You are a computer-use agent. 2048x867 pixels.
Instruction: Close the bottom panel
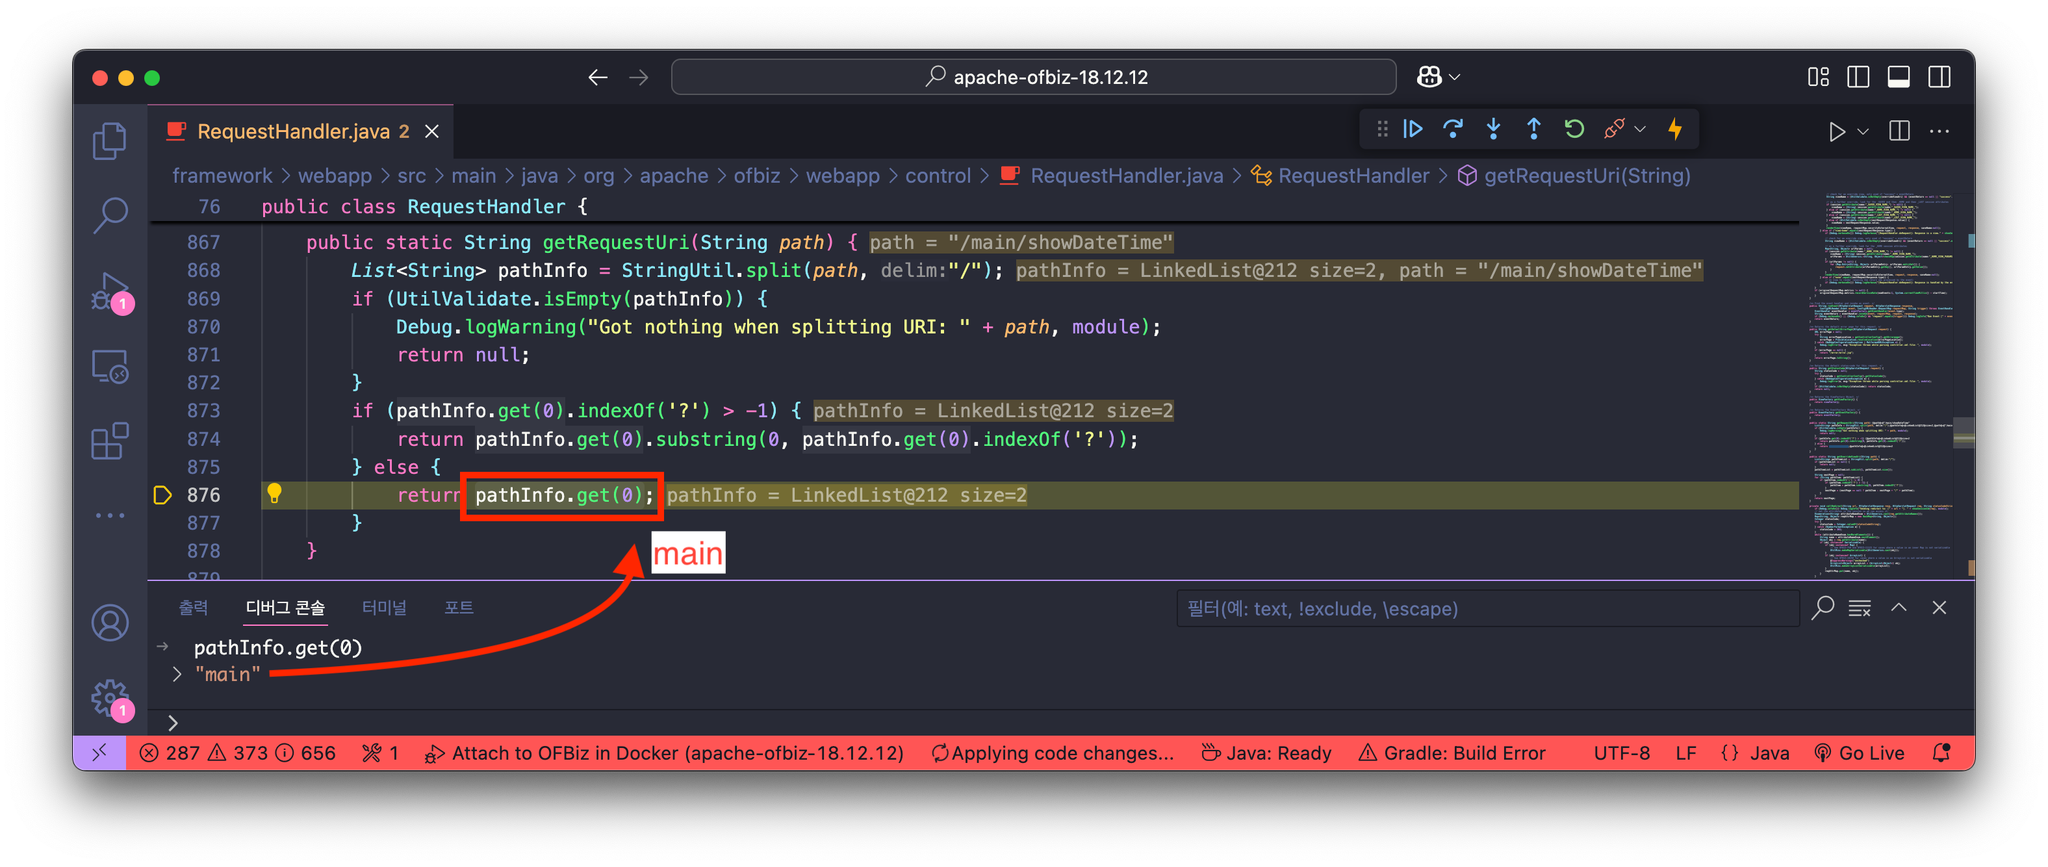tap(1939, 608)
